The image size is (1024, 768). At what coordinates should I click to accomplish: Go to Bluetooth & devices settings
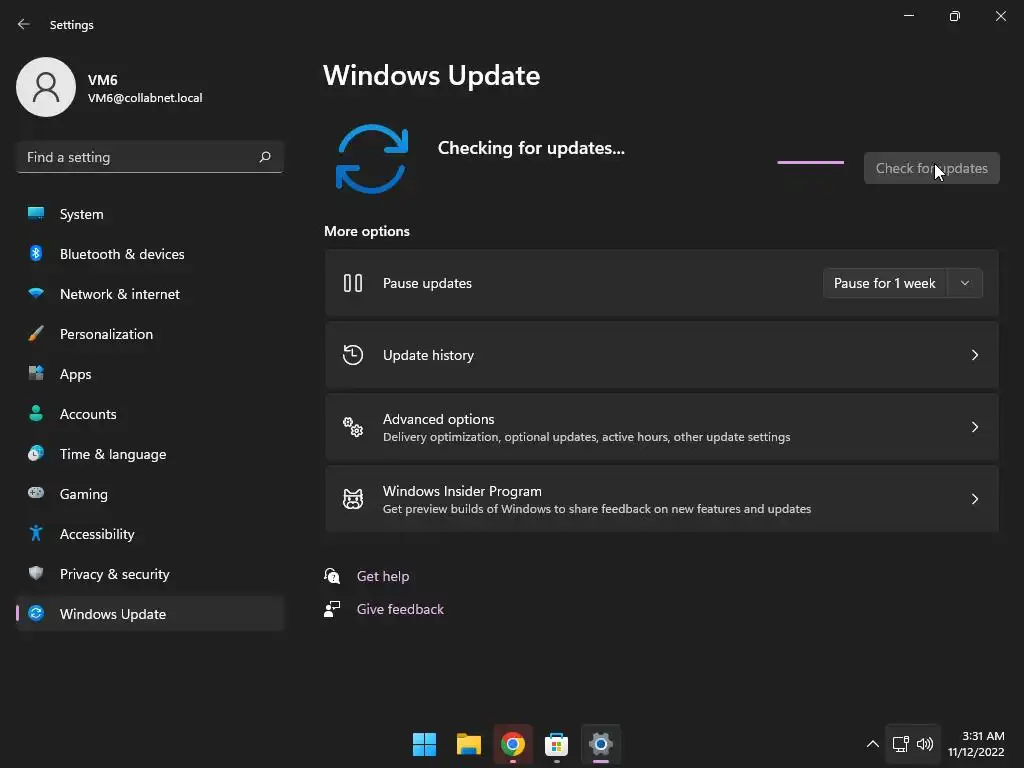150,254
